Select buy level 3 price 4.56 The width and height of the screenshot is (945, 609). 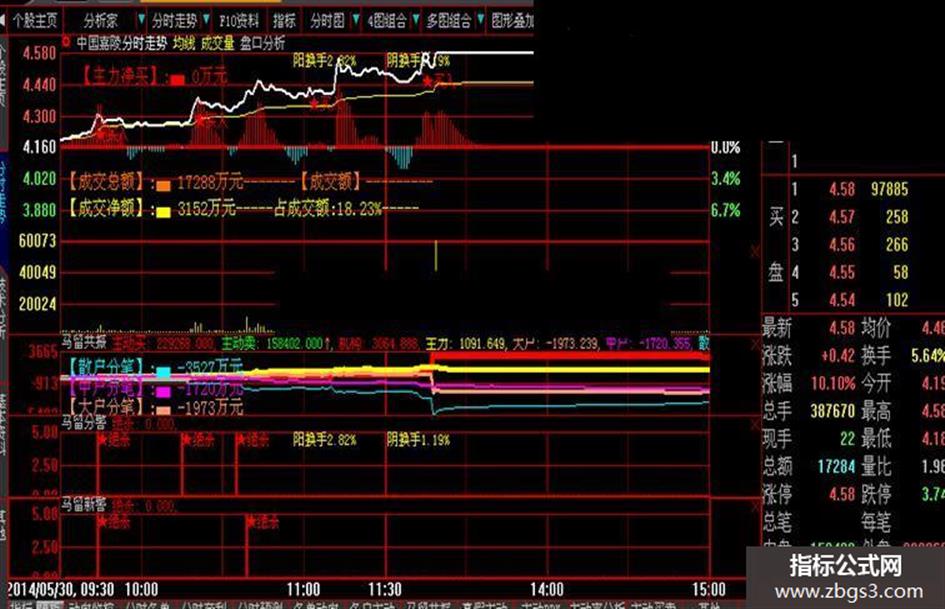(x=841, y=245)
